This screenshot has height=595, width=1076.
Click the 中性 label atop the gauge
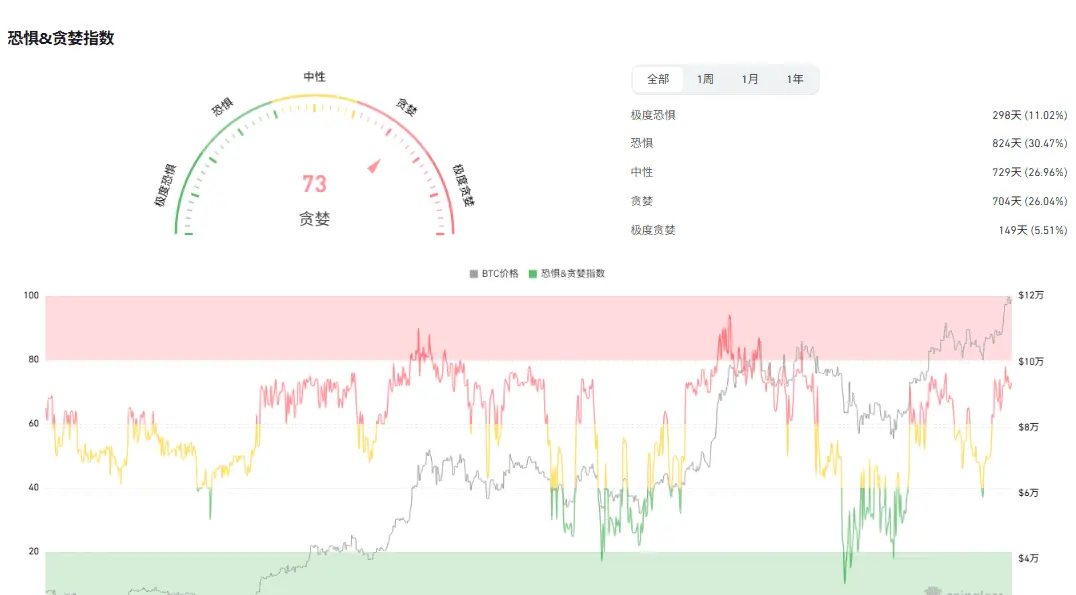click(314, 77)
